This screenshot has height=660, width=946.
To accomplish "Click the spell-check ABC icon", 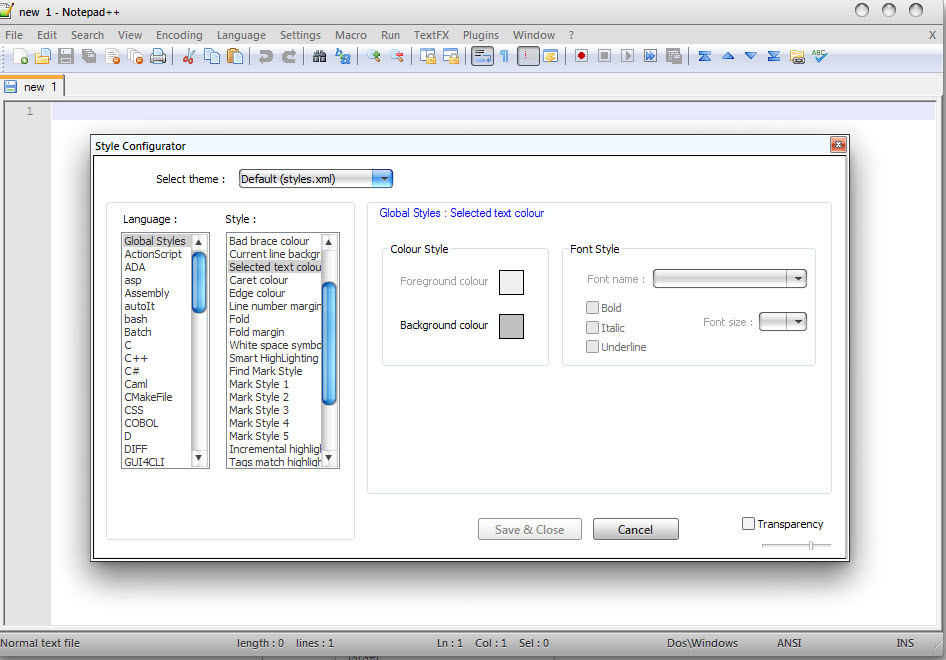I will pyautogui.click(x=819, y=56).
